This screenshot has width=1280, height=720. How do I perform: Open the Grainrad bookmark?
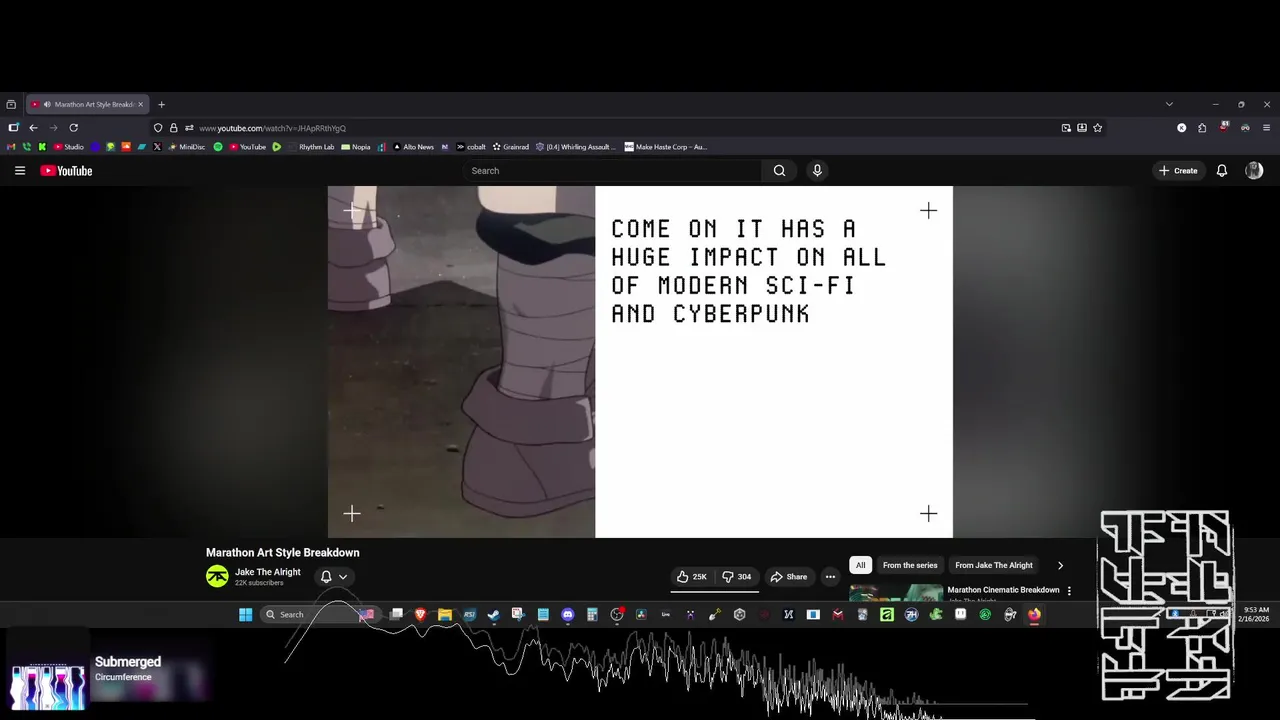tap(510, 147)
